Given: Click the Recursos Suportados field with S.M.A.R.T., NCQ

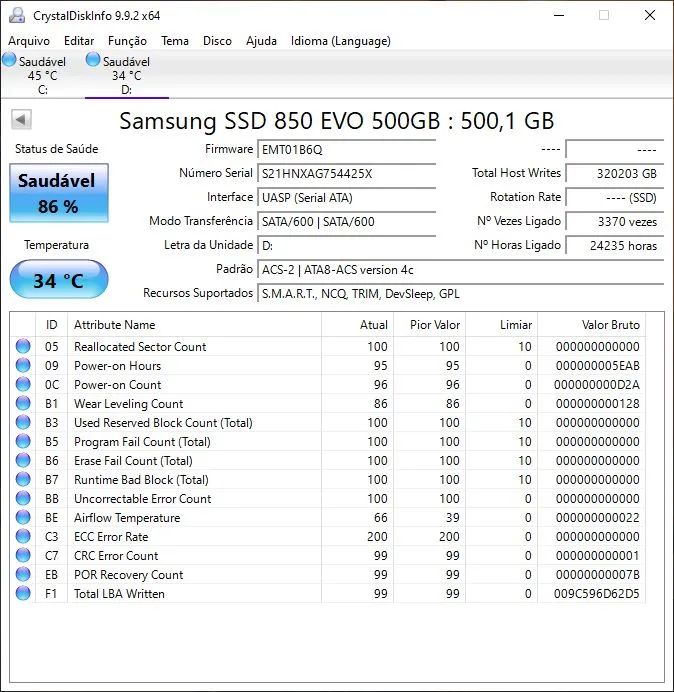Looking at the screenshot, I should coord(461,293).
